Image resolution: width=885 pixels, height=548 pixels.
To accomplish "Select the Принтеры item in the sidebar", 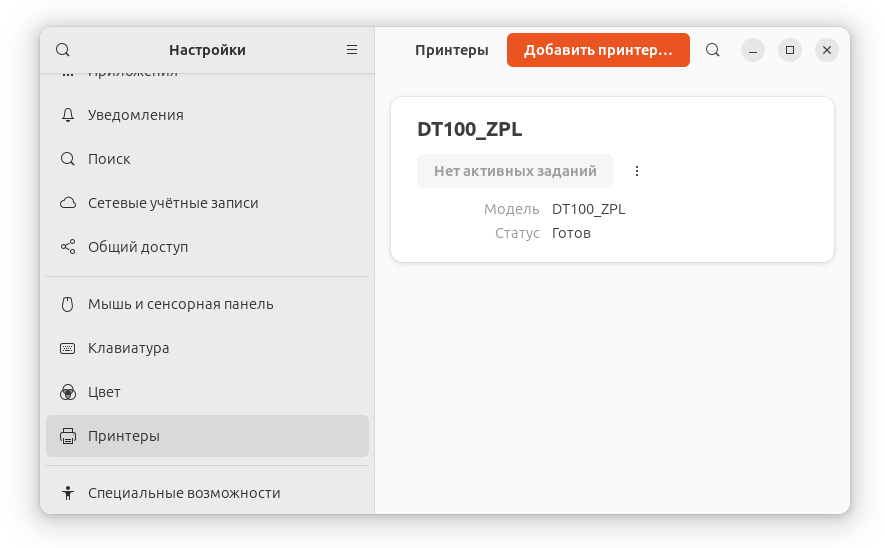I will point(207,436).
